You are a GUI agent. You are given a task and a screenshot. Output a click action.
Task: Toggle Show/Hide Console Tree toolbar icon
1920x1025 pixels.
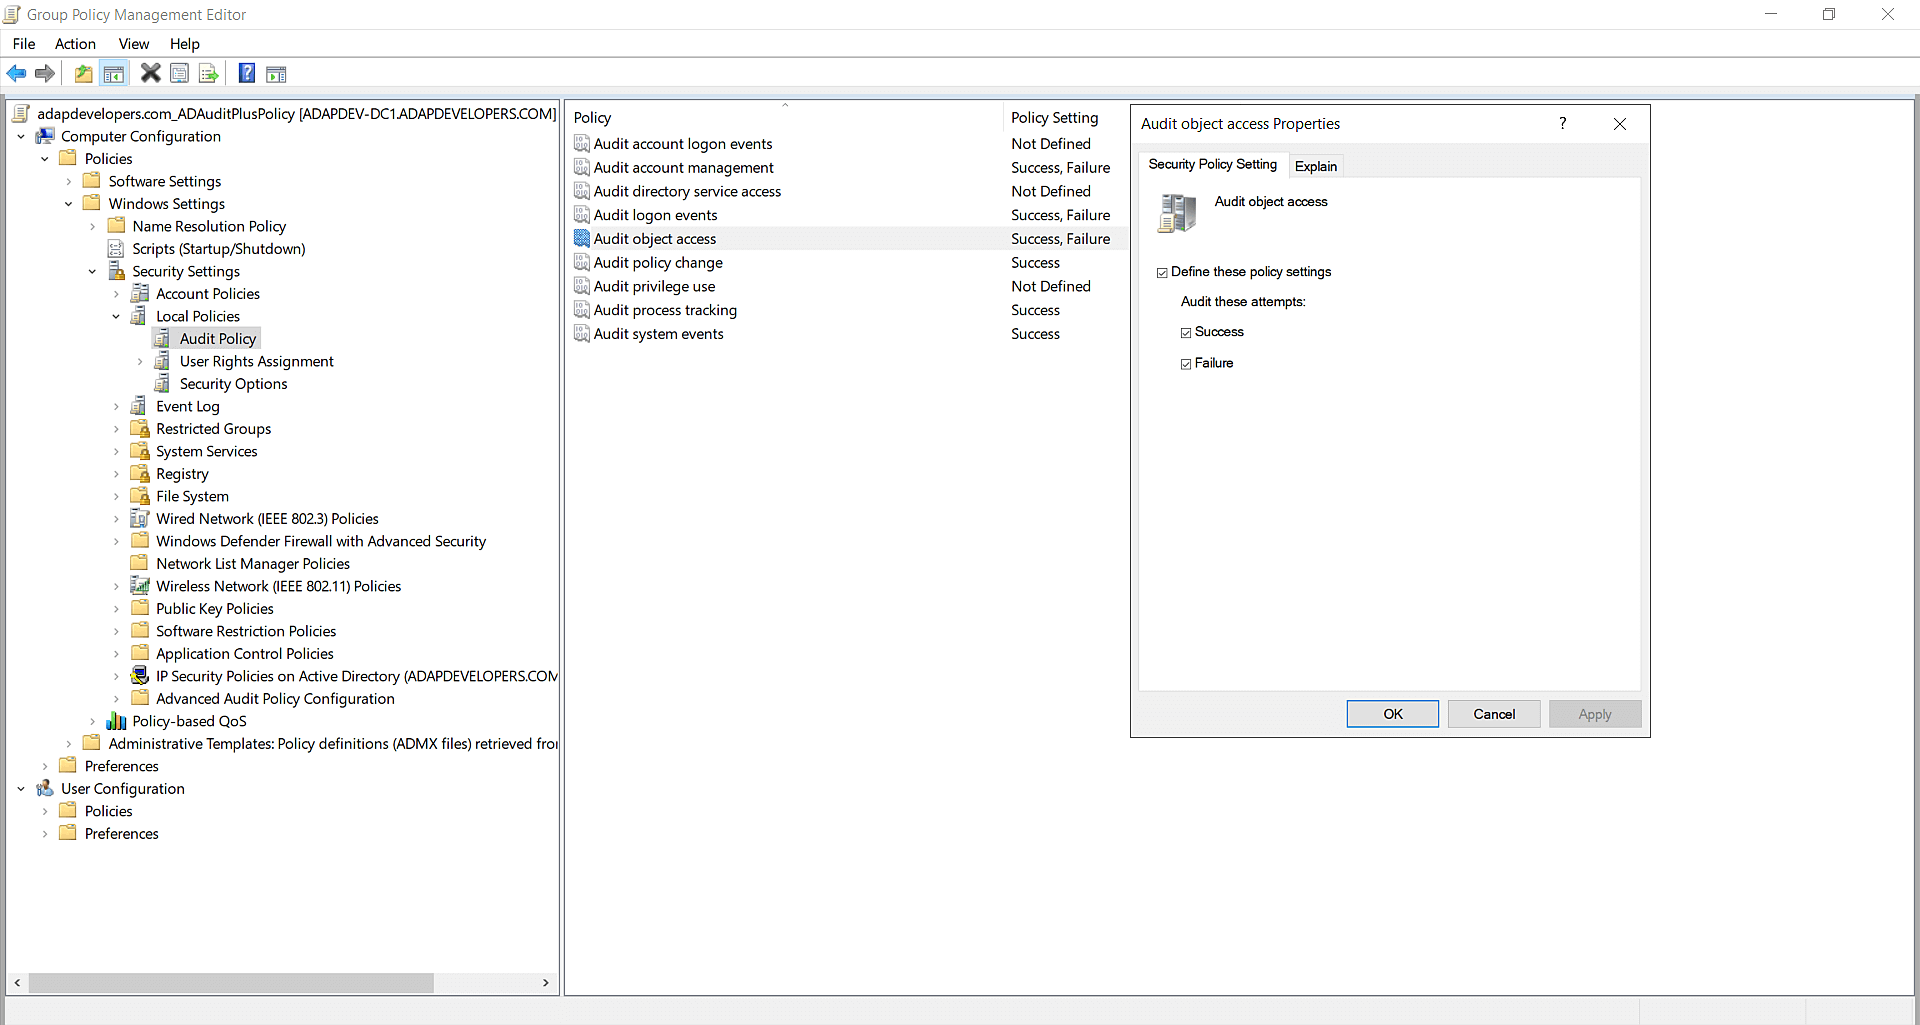click(114, 73)
